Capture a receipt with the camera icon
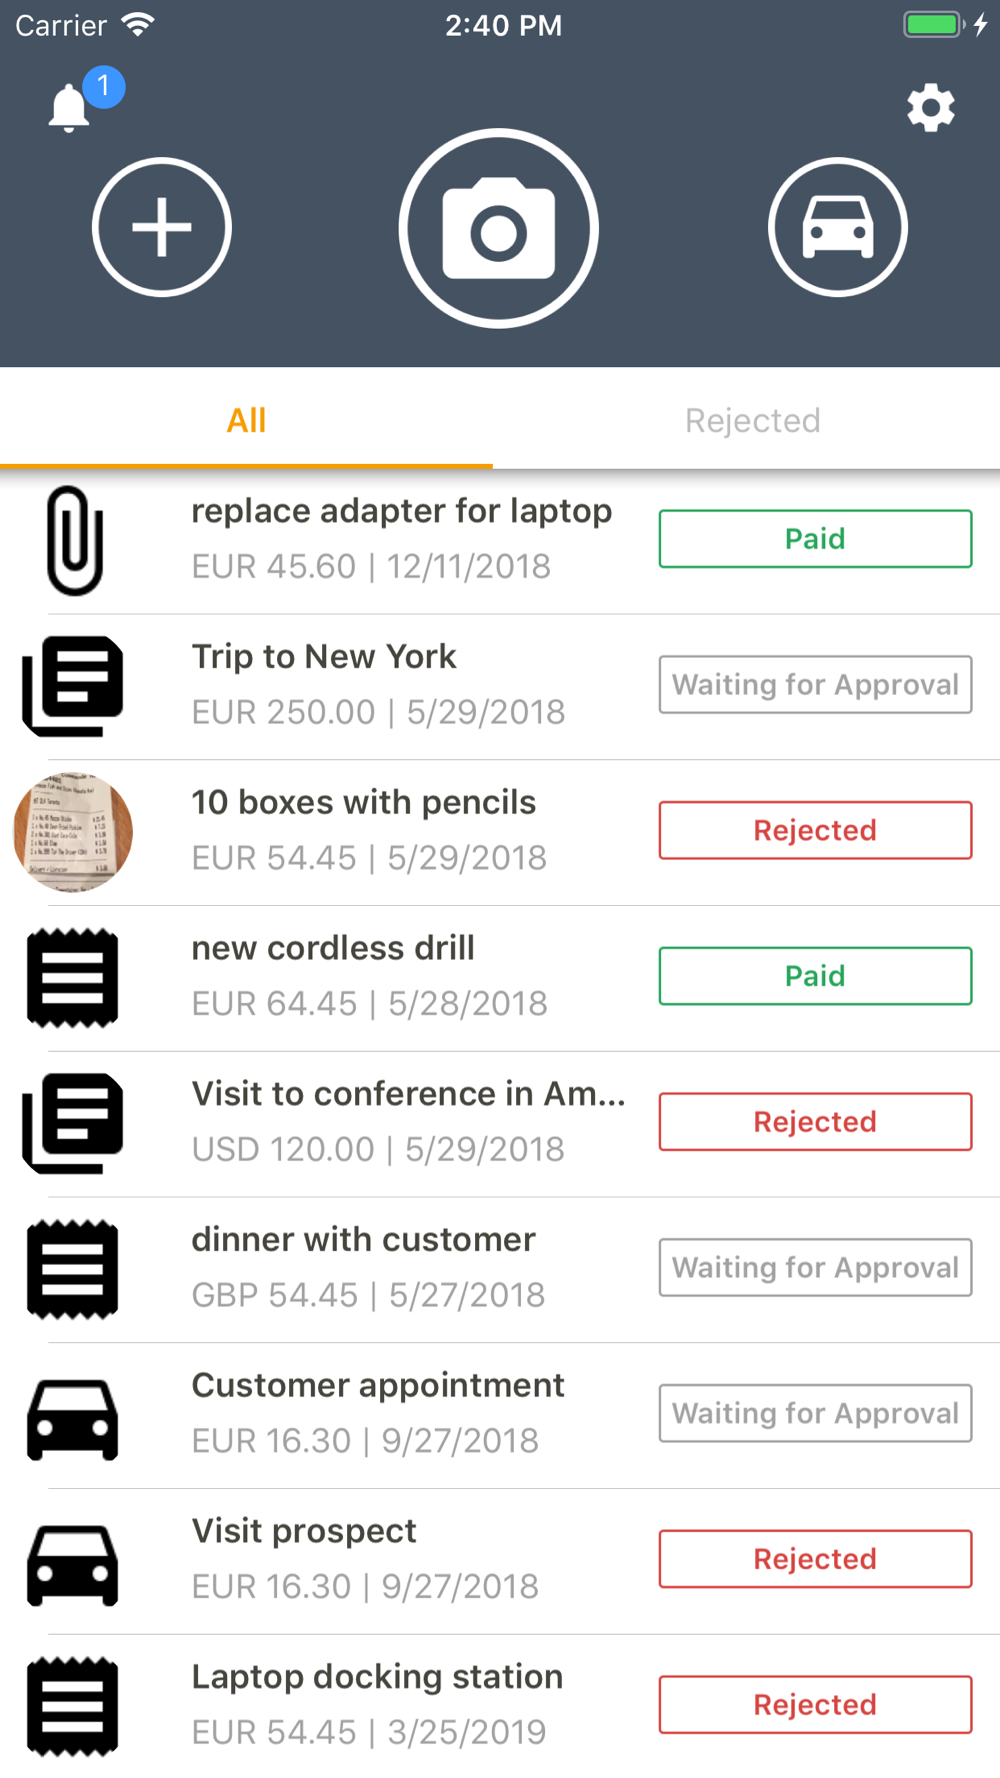Image resolution: width=1000 pixels, height=1778 pixels. [499, 228]
